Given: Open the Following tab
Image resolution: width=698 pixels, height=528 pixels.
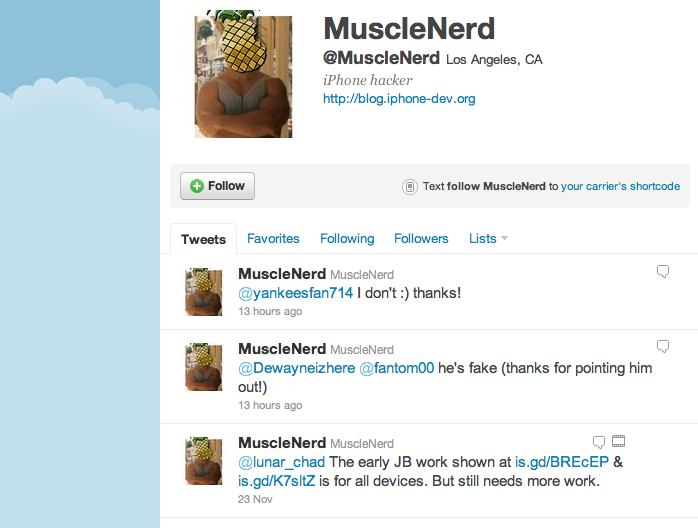Looking at the screenshot, I should point(347,239).
